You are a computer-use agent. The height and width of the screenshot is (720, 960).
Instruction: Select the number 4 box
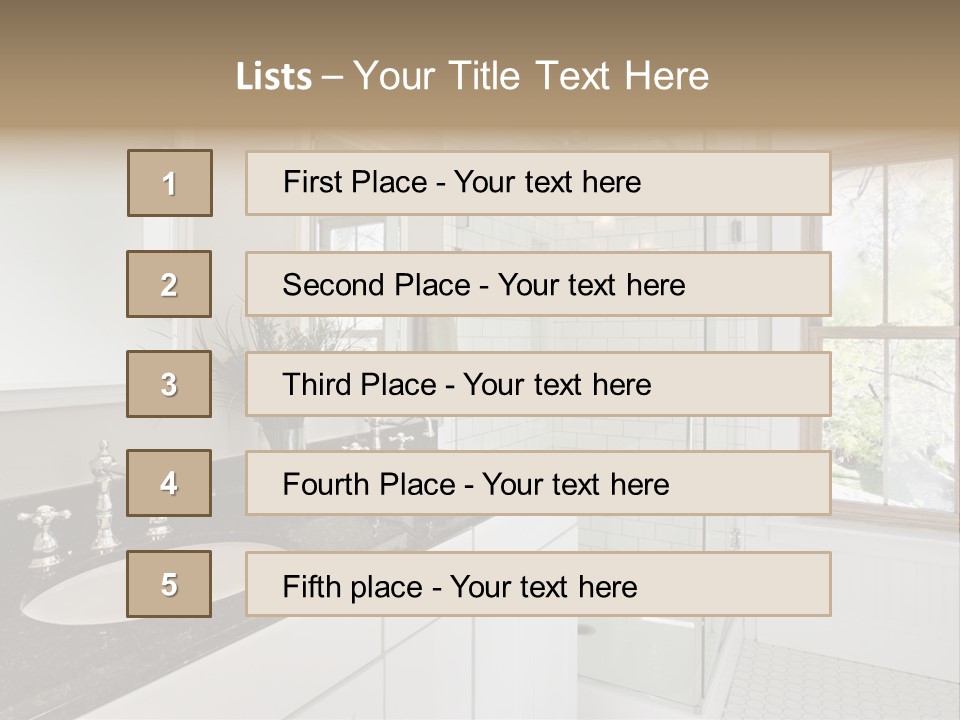tap(169, 483)
